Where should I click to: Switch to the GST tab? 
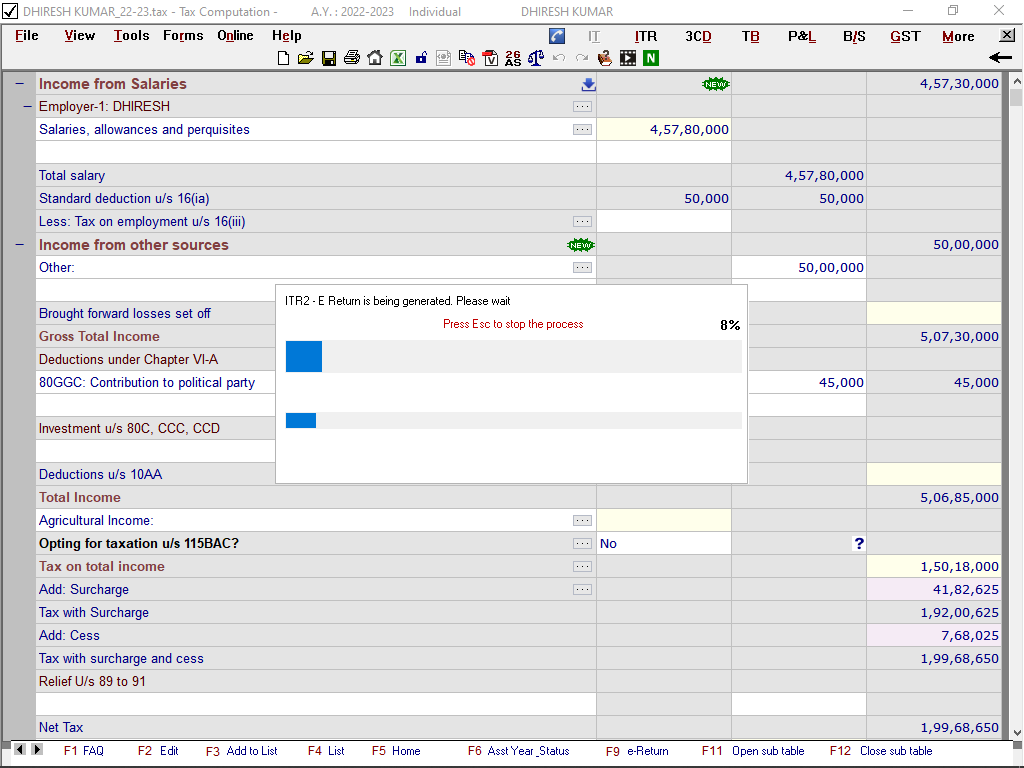point(905,36)
